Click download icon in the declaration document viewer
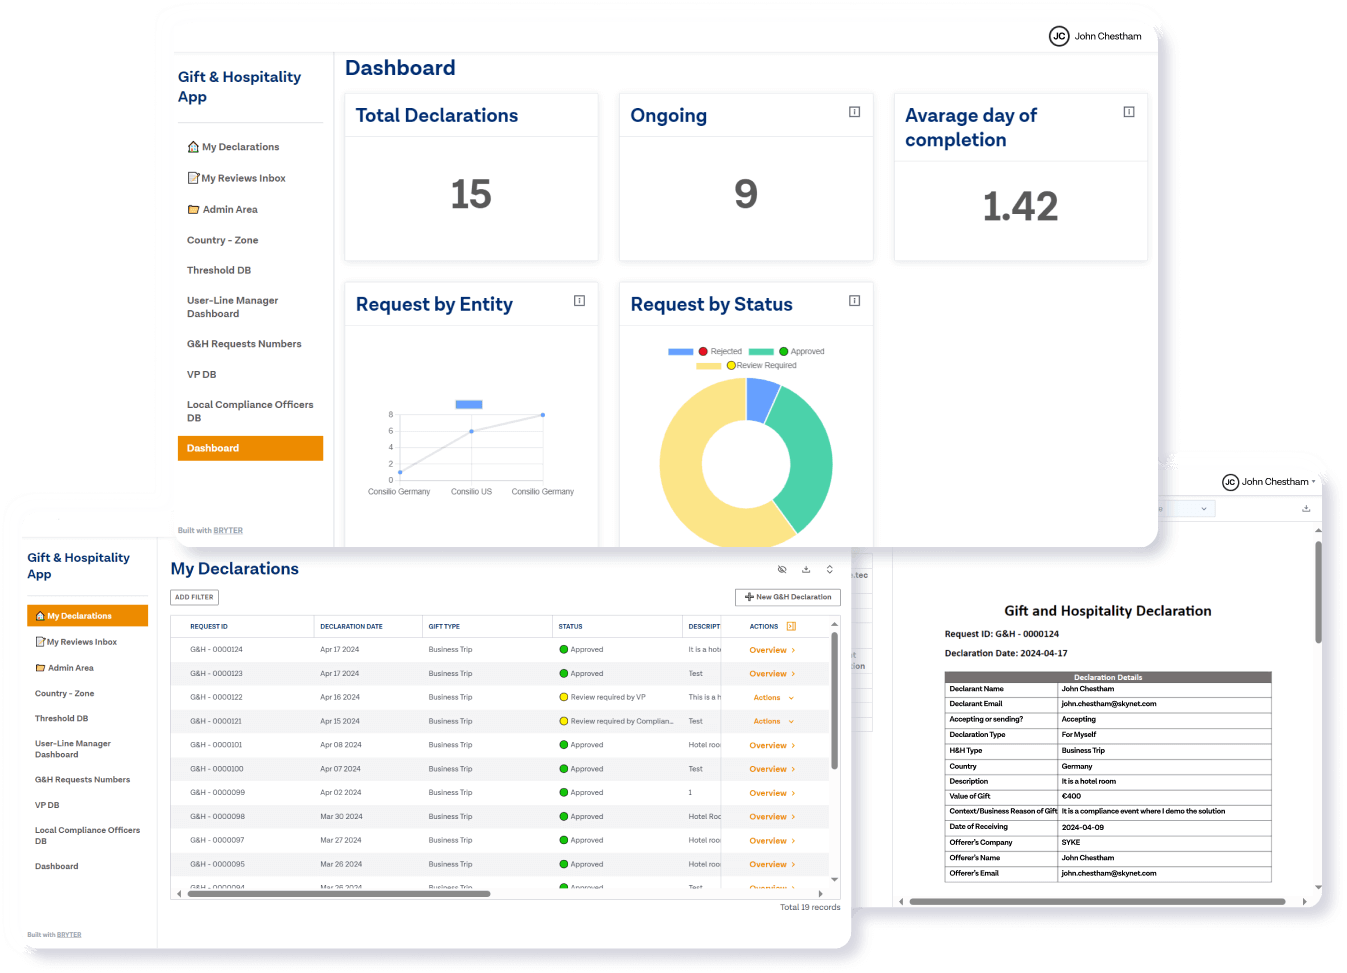The width and height of the screenshot is (1347, 973). pos(1305,509)
